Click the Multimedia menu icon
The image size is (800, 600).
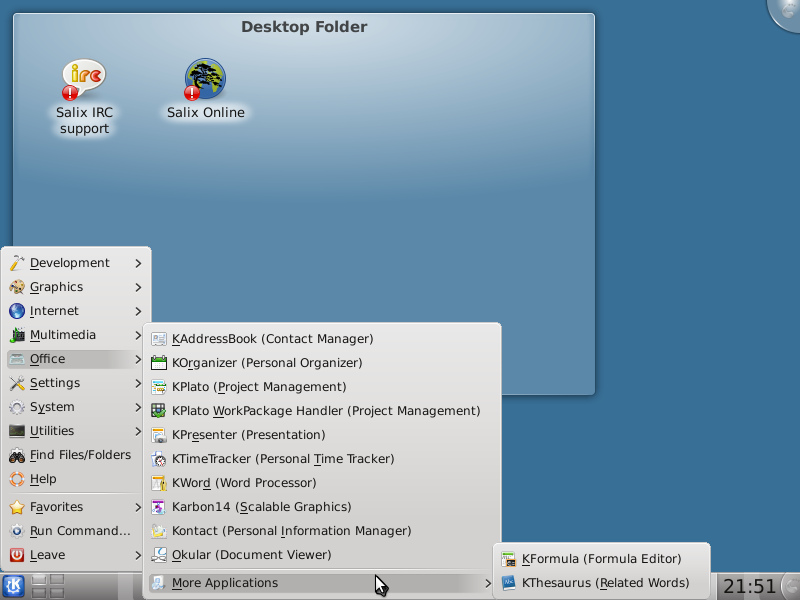pyautogui.click(x=17, y=335)
